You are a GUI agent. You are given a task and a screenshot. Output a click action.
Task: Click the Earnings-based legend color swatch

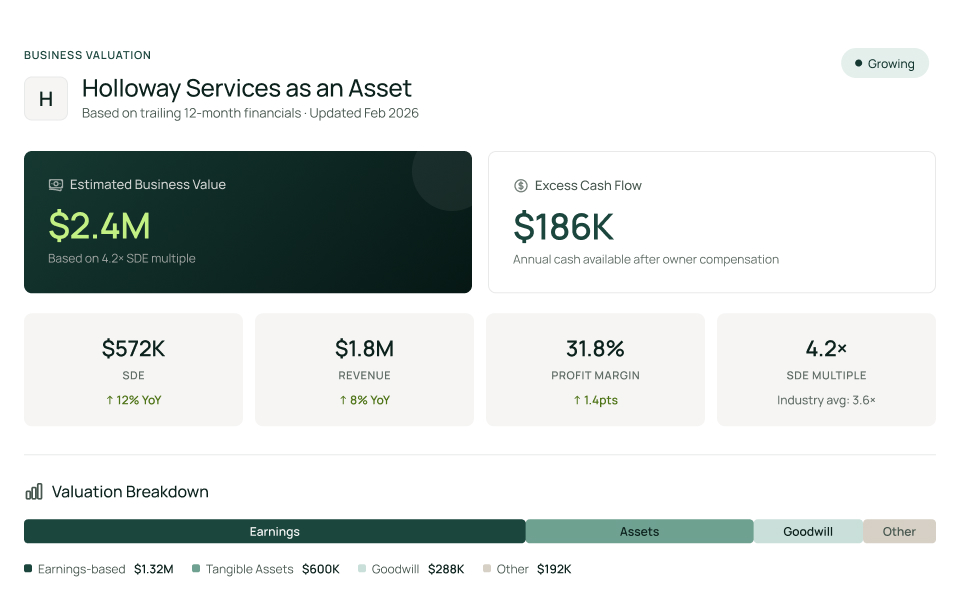coord(28,569)
